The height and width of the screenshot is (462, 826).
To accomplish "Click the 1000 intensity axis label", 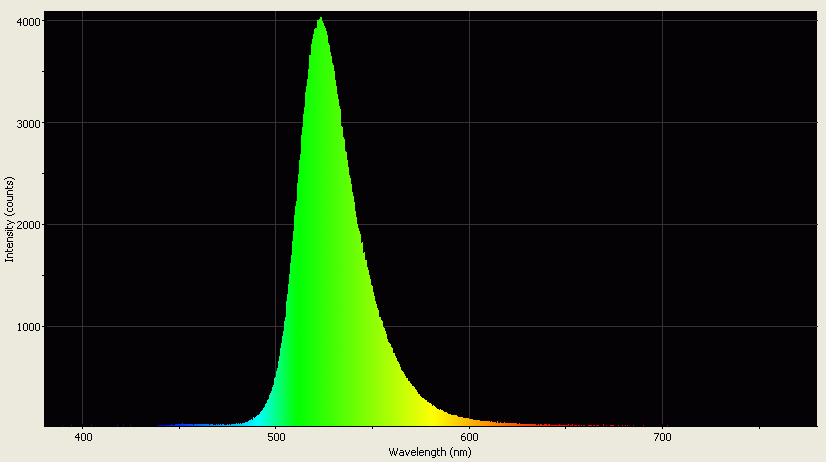I will tap(29, 327).
